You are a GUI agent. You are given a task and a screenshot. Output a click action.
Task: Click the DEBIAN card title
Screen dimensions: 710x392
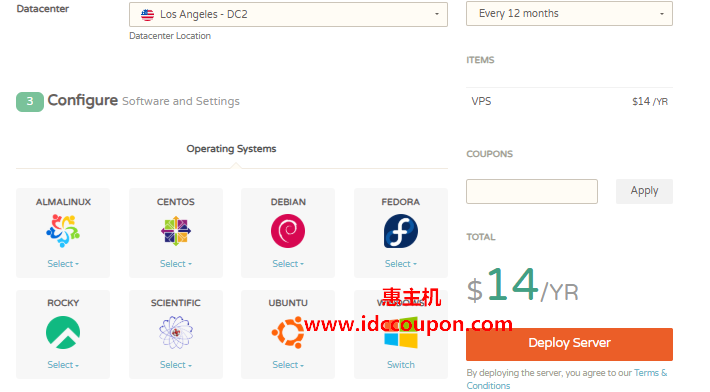point(288,202)
